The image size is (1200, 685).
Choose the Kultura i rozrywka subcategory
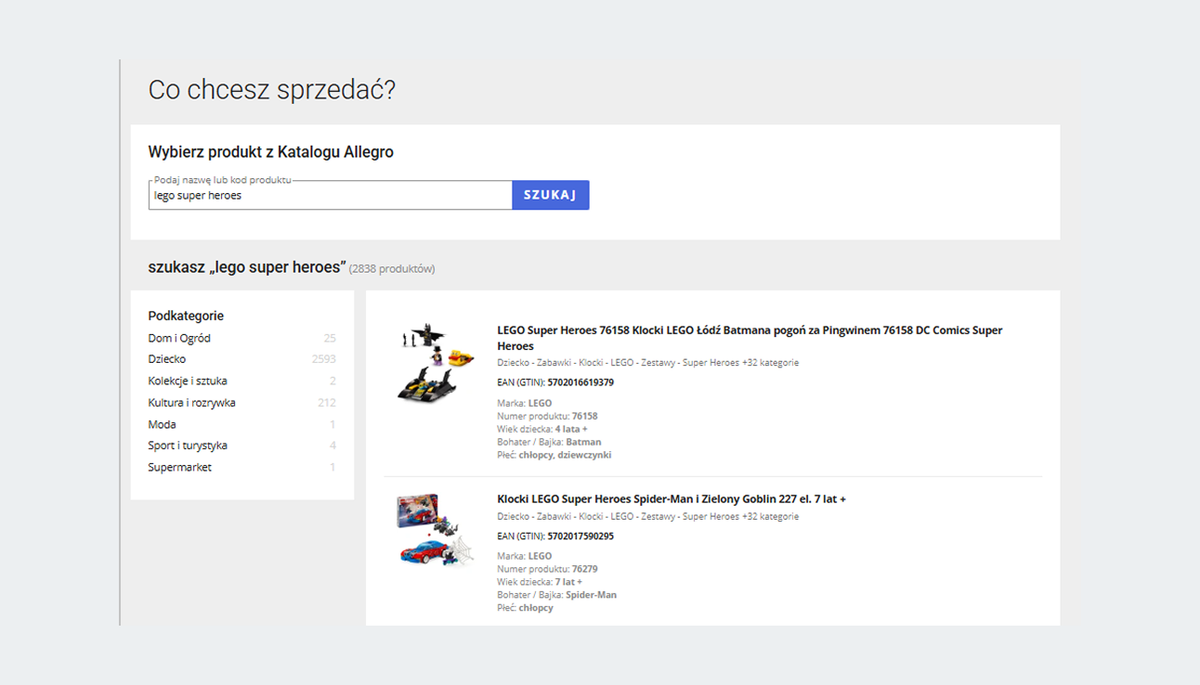point(192,403)
